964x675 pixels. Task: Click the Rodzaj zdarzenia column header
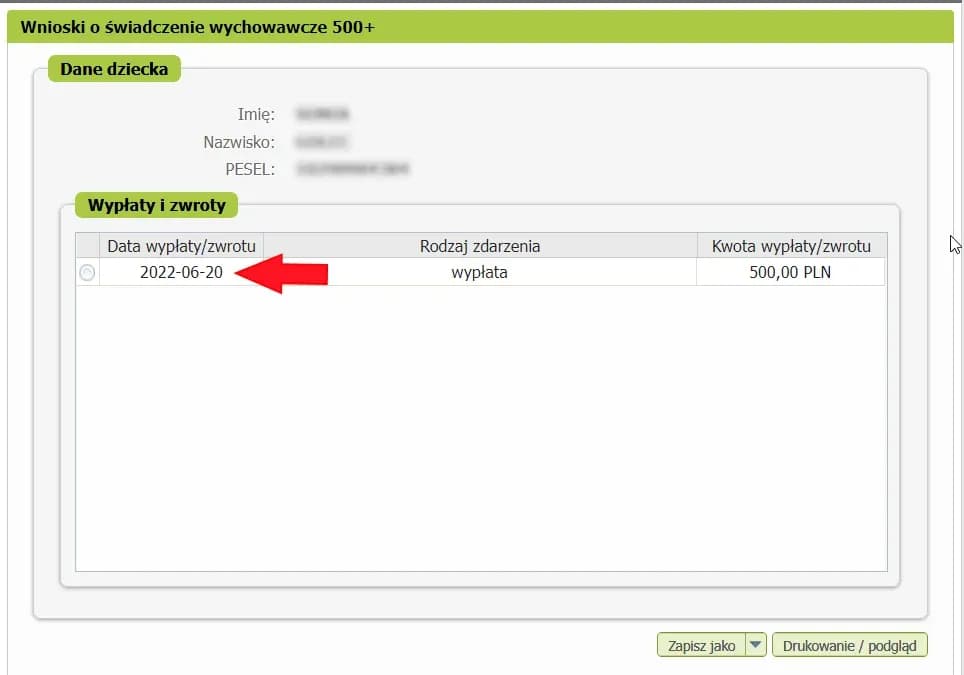point(480,246)
